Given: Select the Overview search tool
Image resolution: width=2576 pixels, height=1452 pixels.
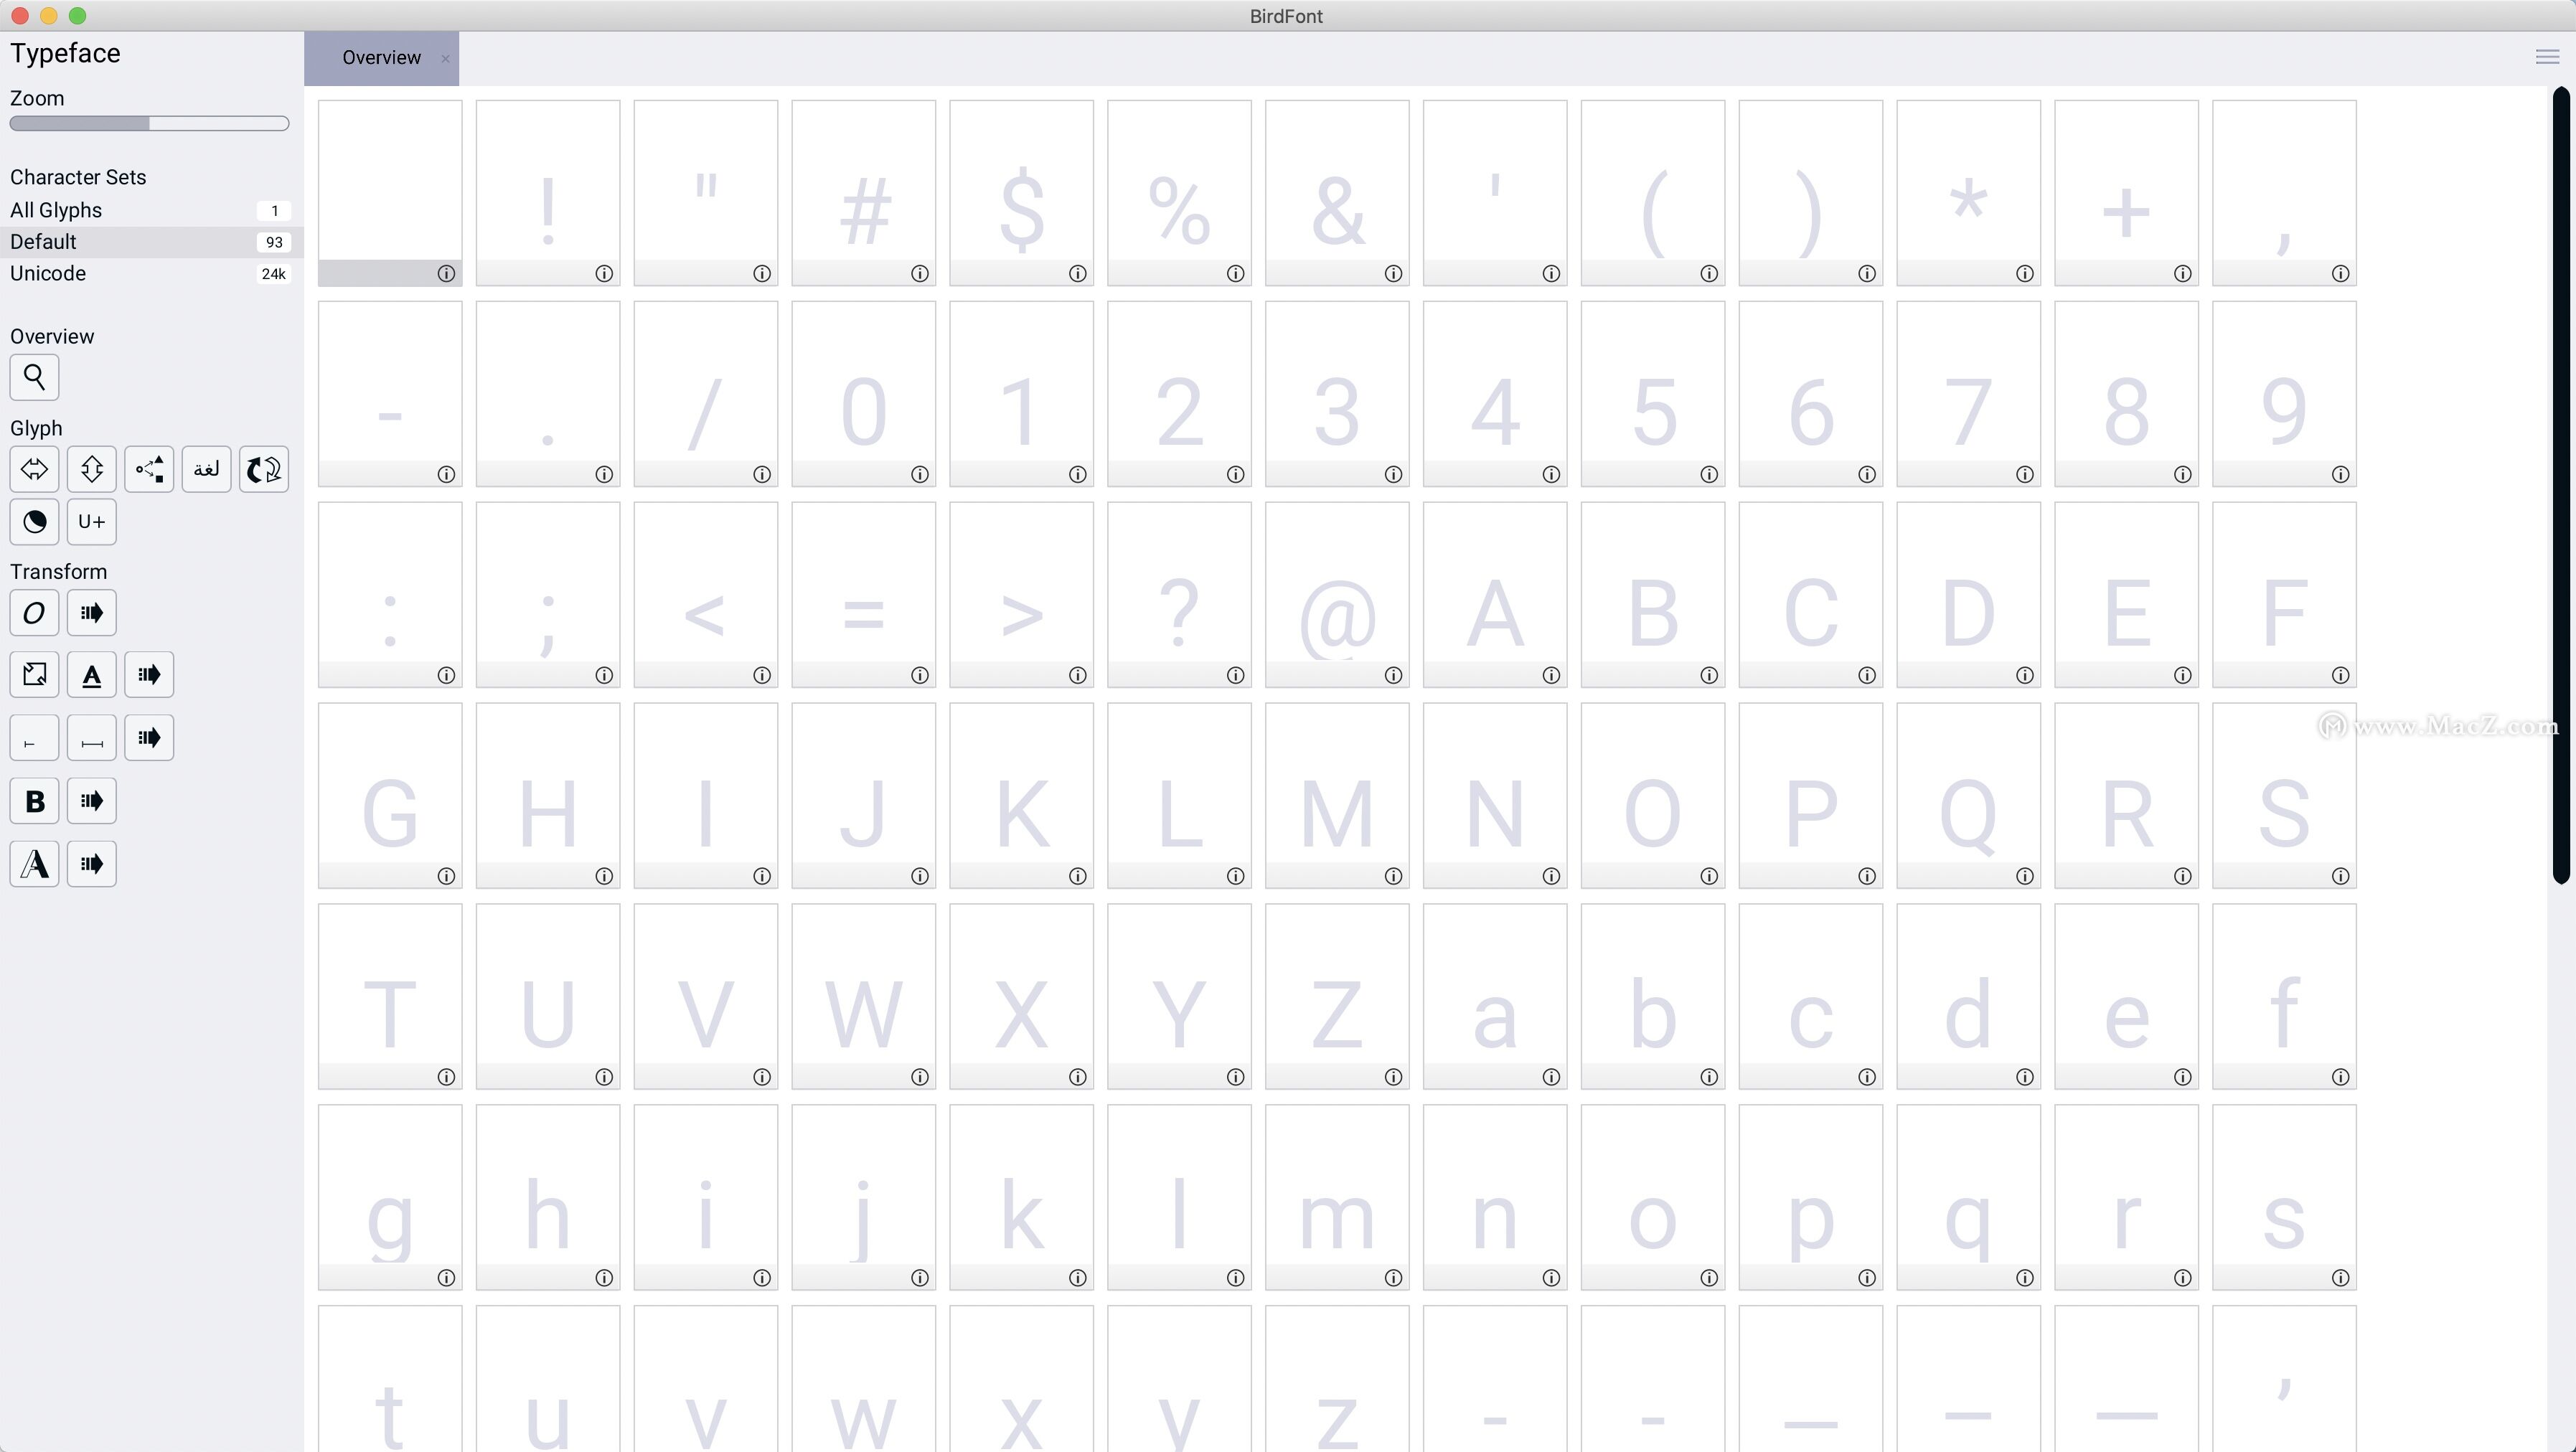Looking at the screenshot, I should pos(34,377).
